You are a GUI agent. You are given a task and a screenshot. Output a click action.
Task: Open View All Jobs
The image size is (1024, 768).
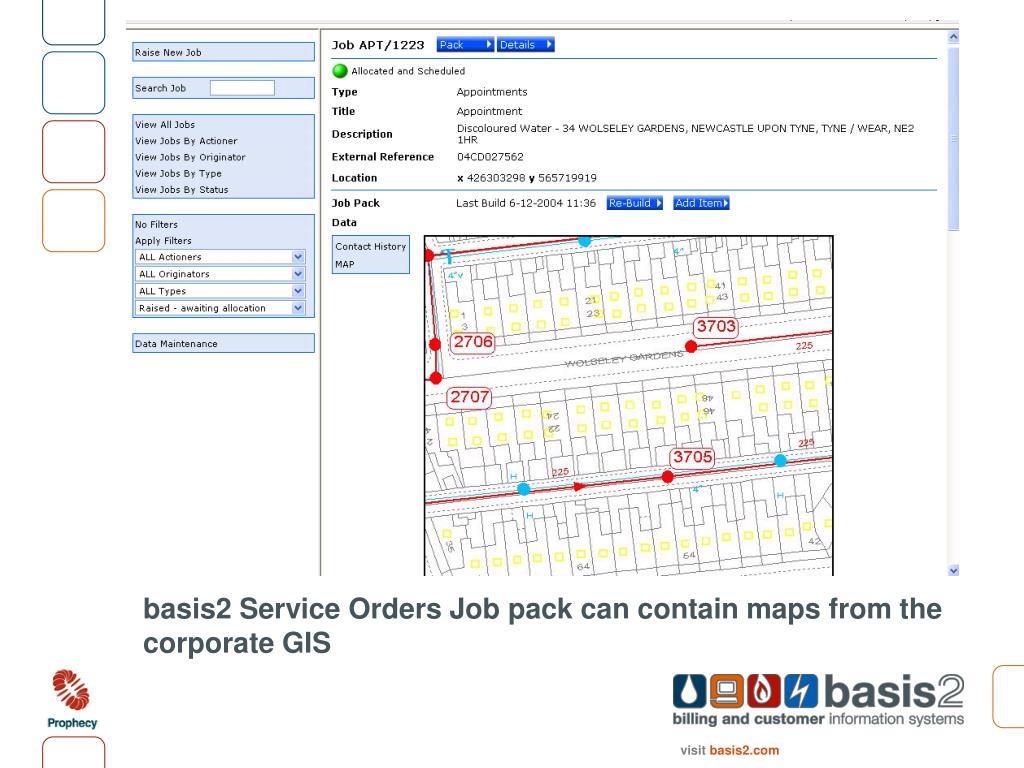pos(165,124)
